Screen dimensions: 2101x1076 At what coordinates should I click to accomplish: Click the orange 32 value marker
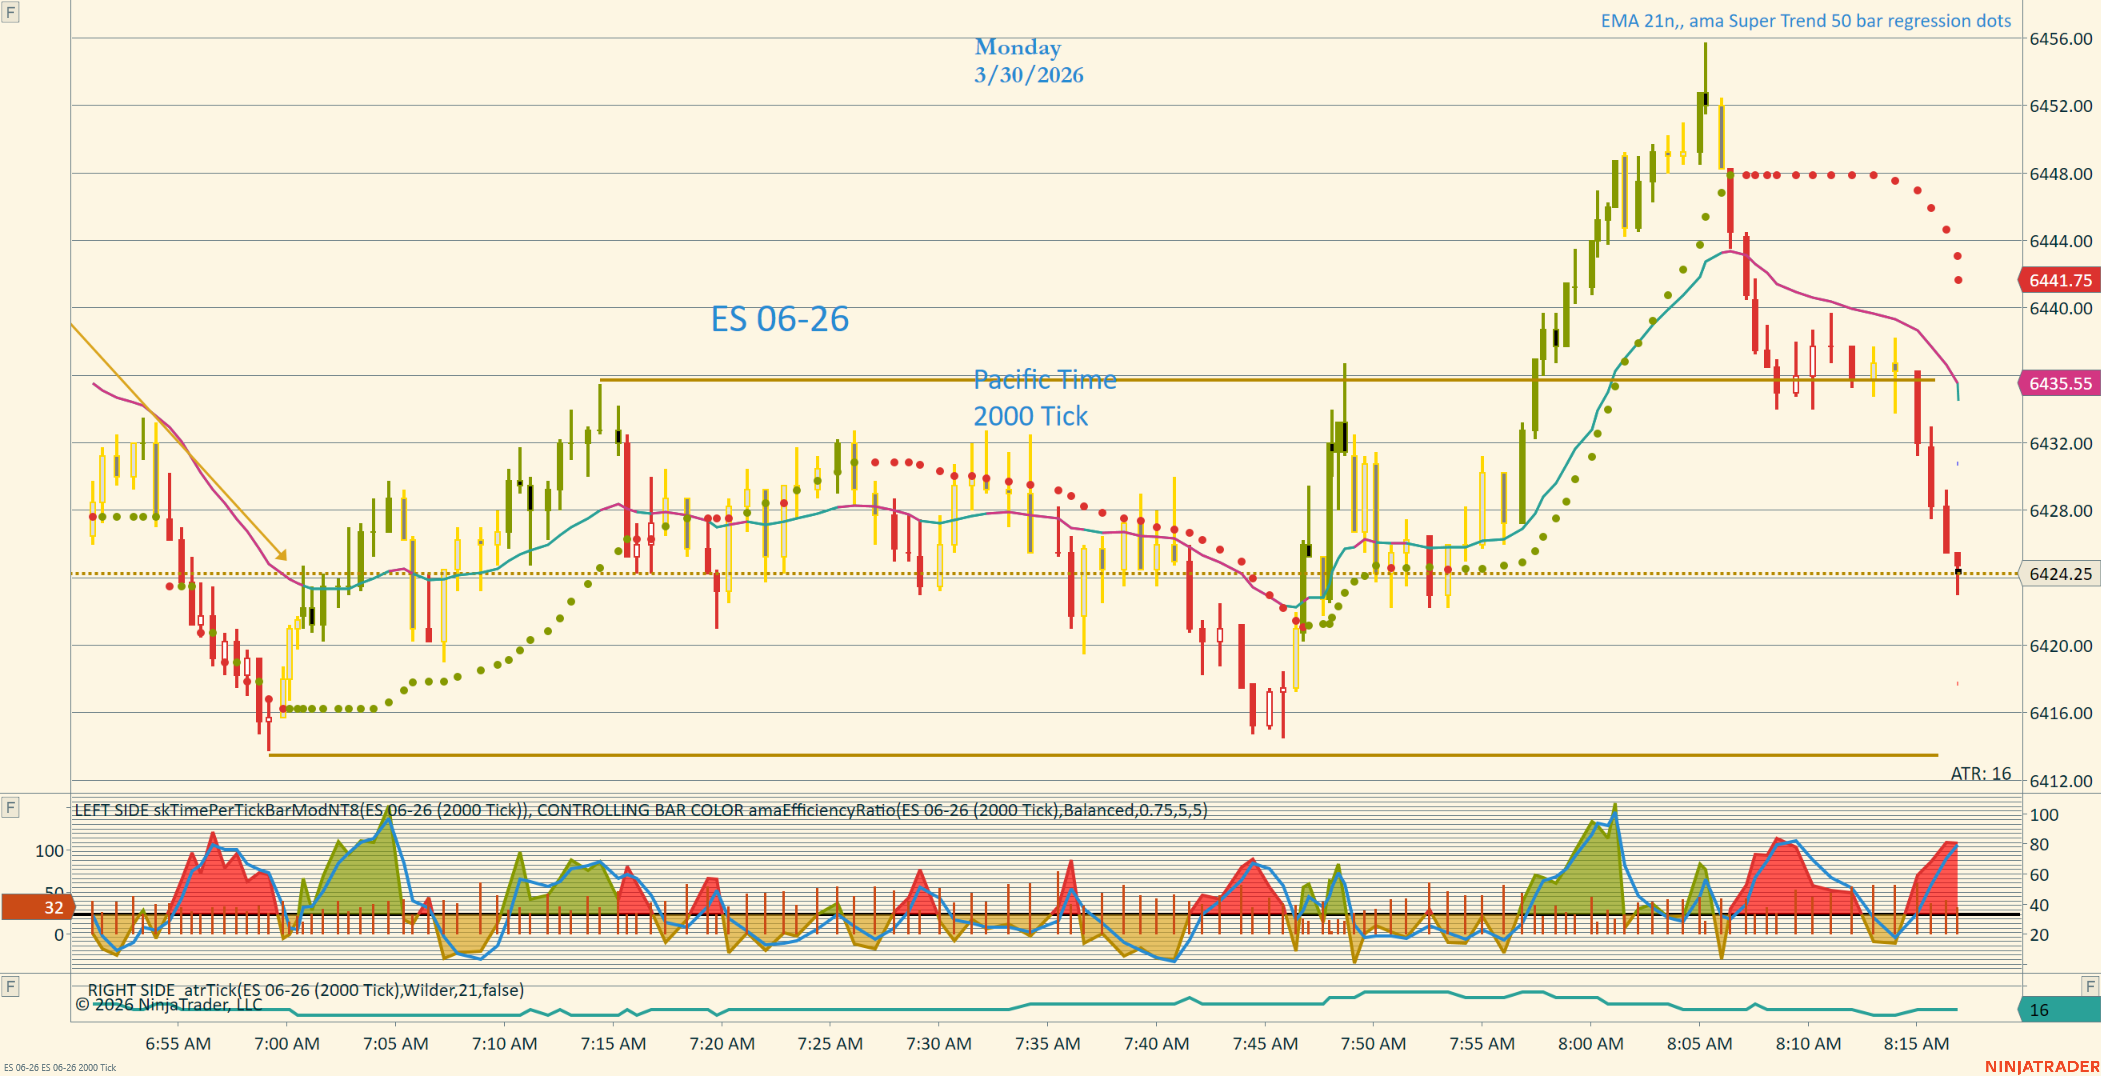point(38,907)
